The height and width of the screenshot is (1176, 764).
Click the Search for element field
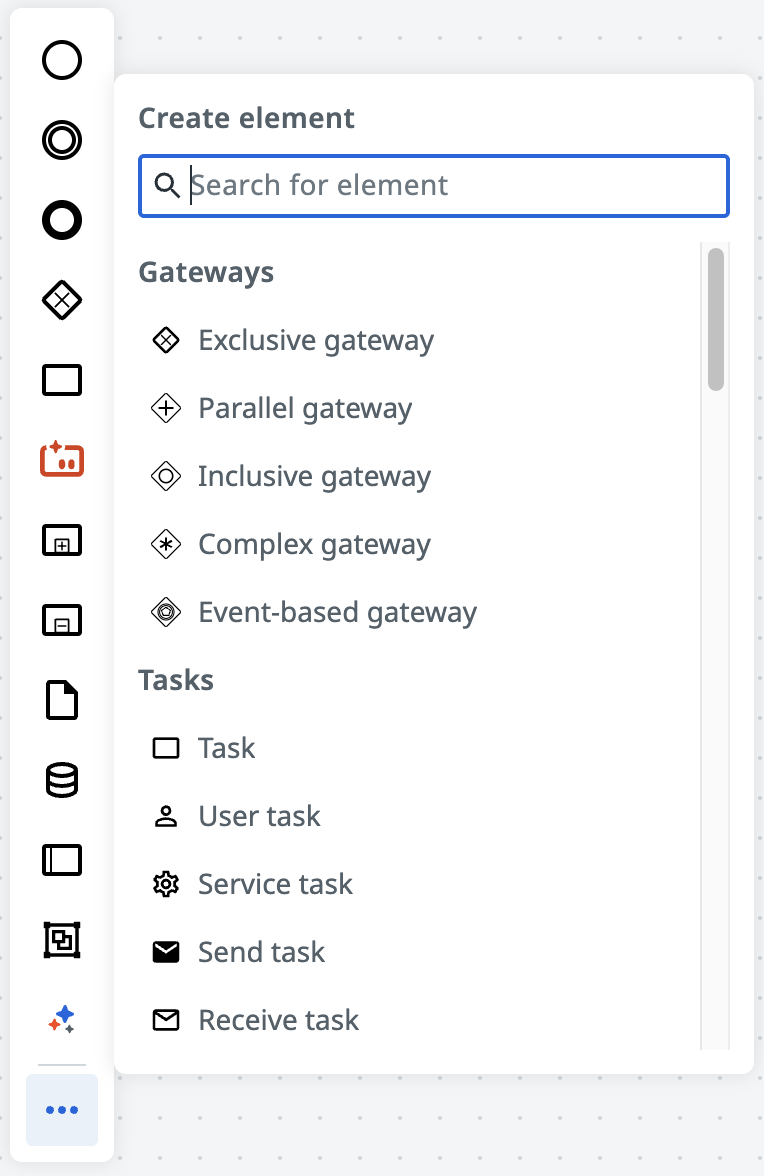(x=434, y=186)
